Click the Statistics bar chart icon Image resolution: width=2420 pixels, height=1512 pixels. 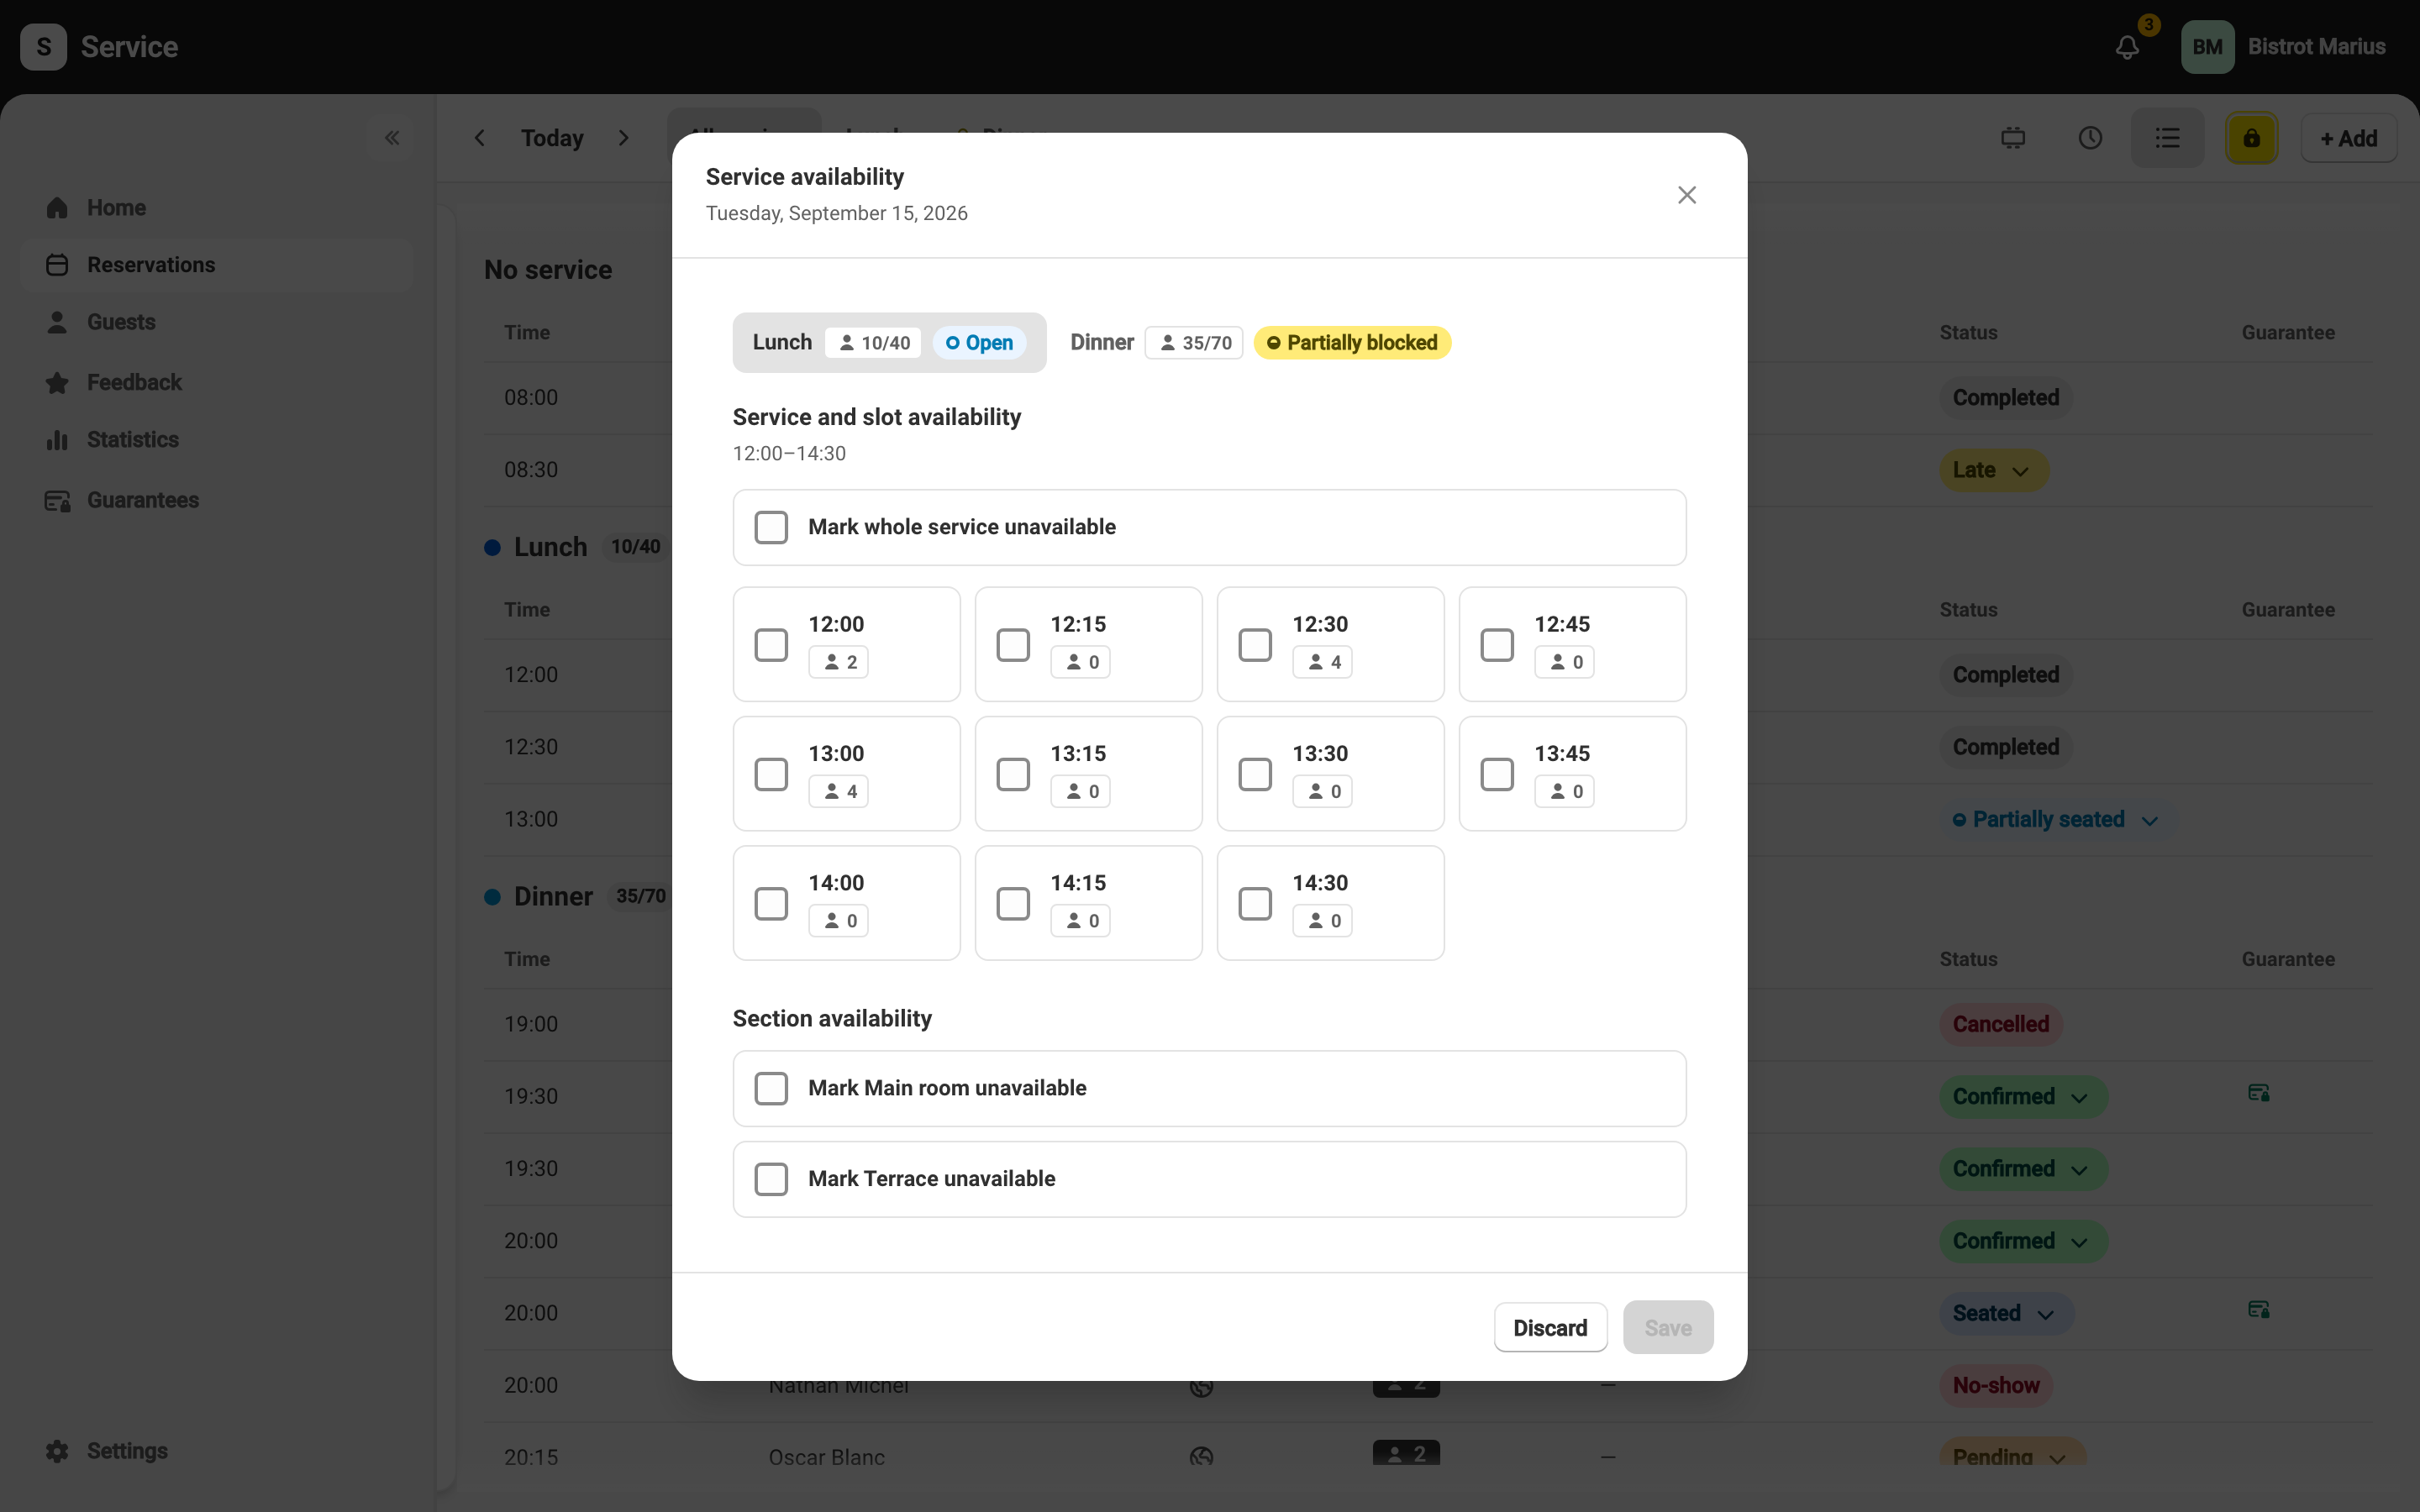coord(57,440)
